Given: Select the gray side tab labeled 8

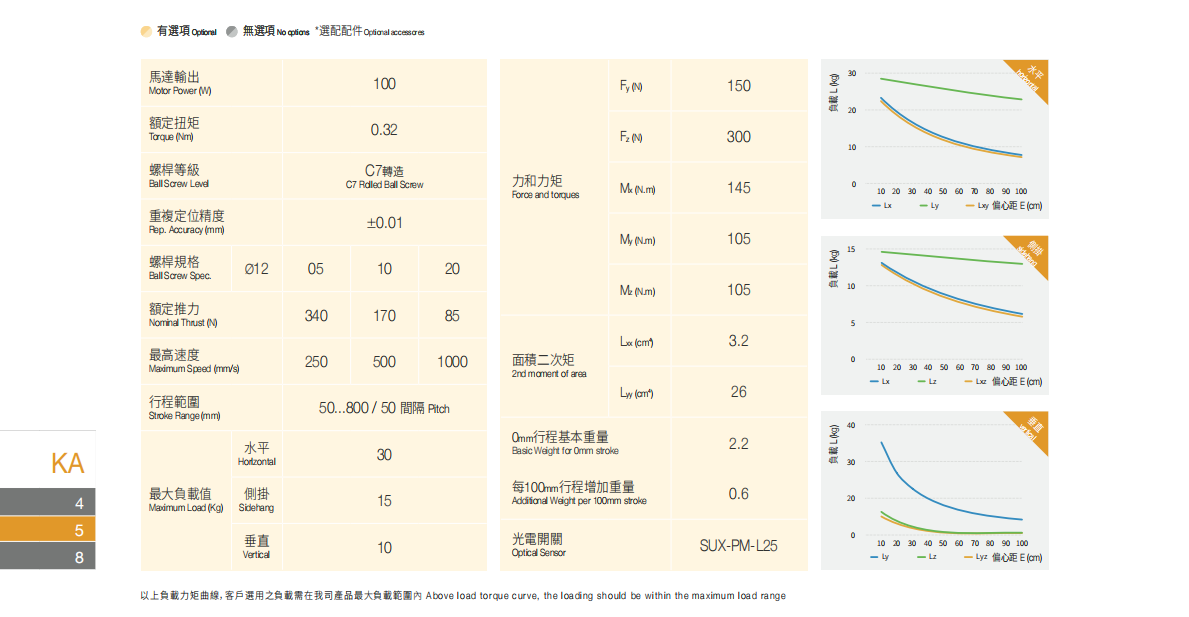Looking at the screenshot, I should point(48,557).
